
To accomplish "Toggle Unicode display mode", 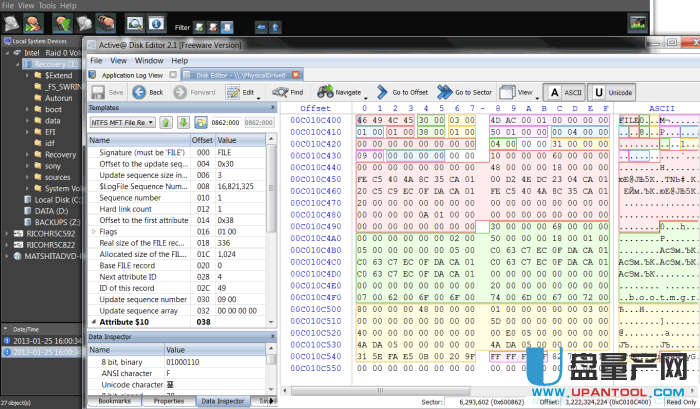I will tap(612, 92).
